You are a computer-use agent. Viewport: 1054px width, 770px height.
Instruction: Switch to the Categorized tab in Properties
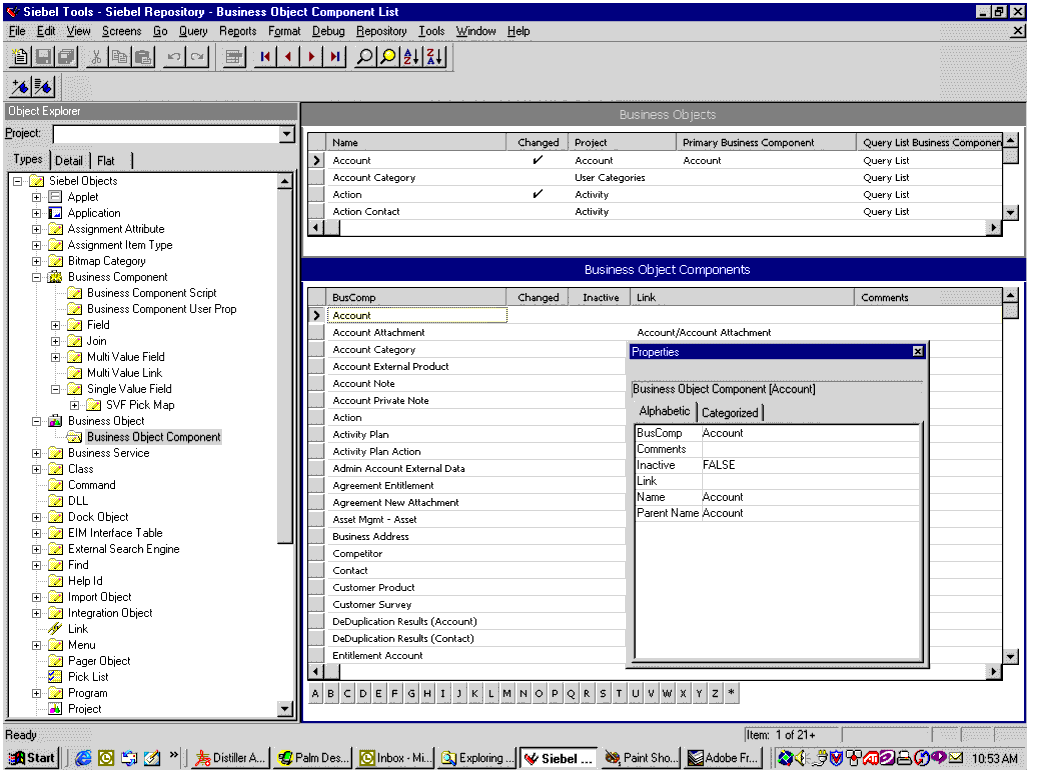pos(729,412)
